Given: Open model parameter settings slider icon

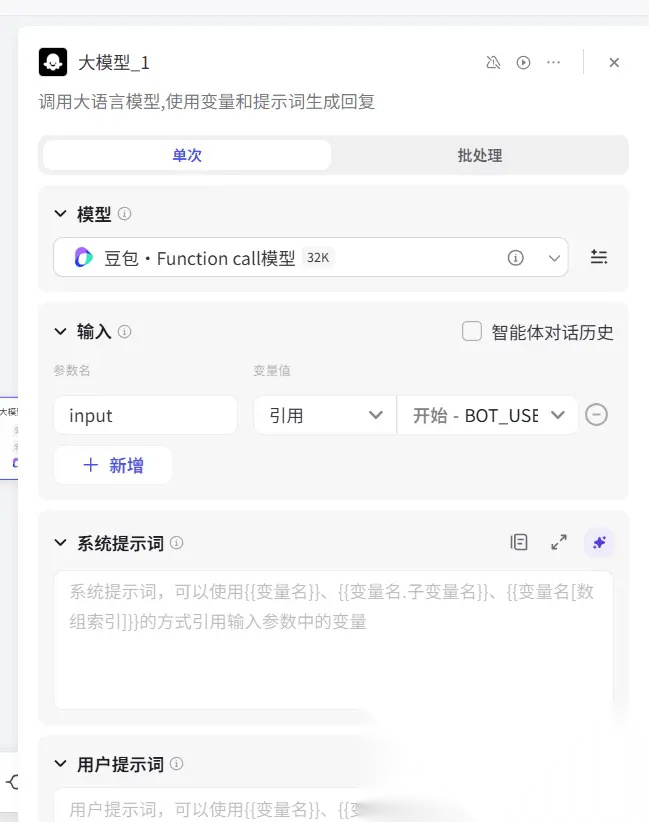Looking at the screenshot, I should (598, 257).
